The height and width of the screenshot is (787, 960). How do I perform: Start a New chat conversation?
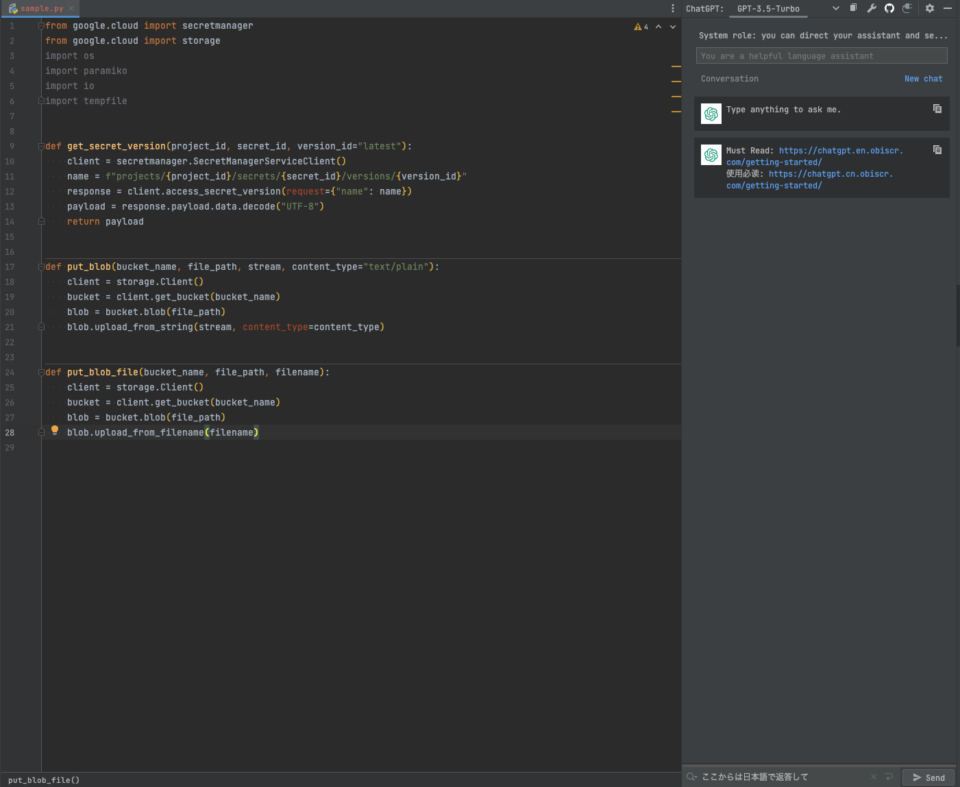pos(923,78)
